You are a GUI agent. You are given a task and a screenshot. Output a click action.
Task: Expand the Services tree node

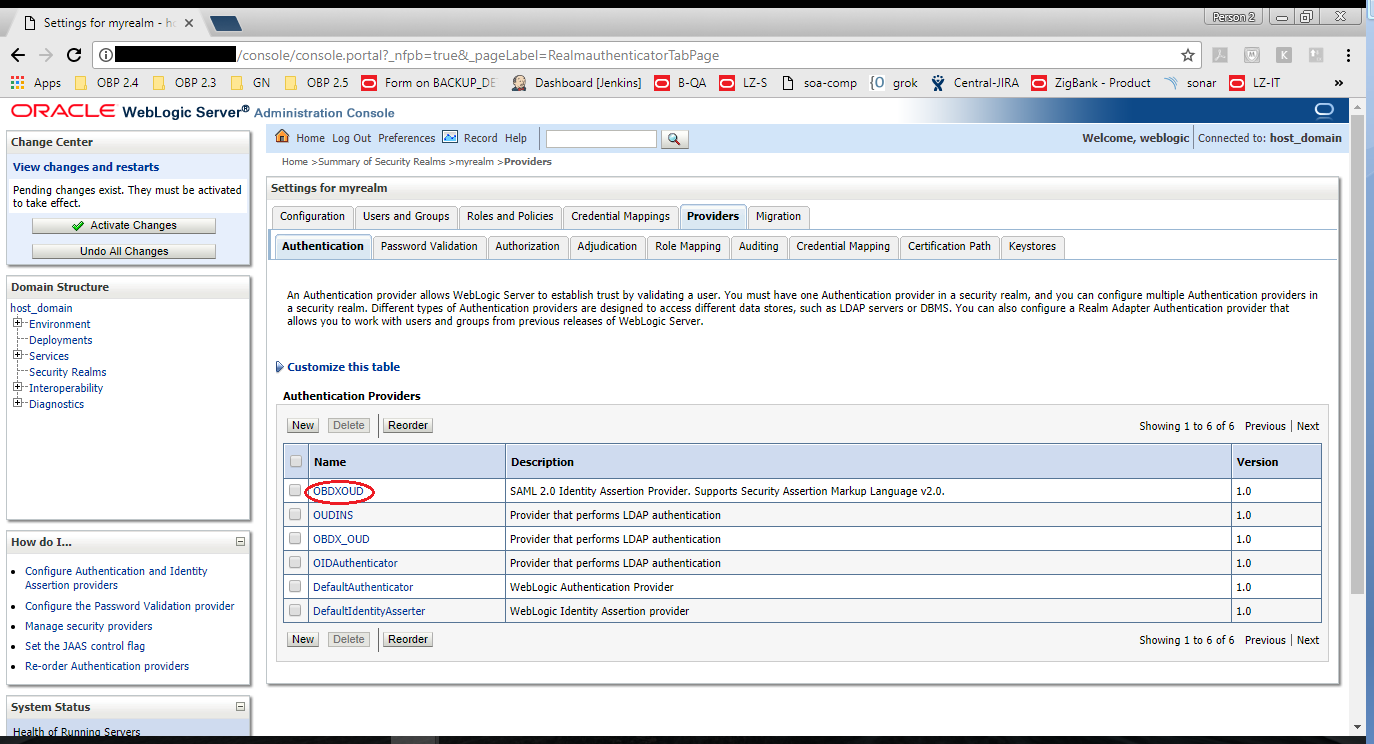click(18, 355)
